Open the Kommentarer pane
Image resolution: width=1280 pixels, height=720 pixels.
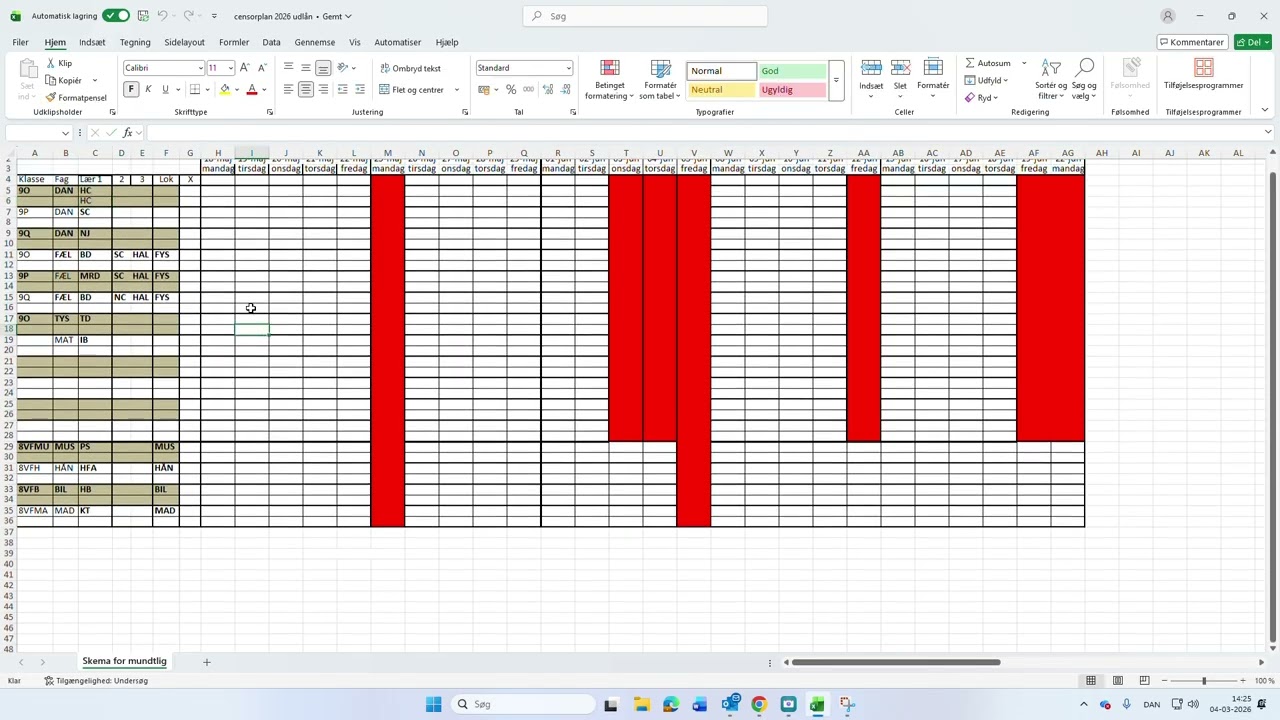[x=1192, y=42]
